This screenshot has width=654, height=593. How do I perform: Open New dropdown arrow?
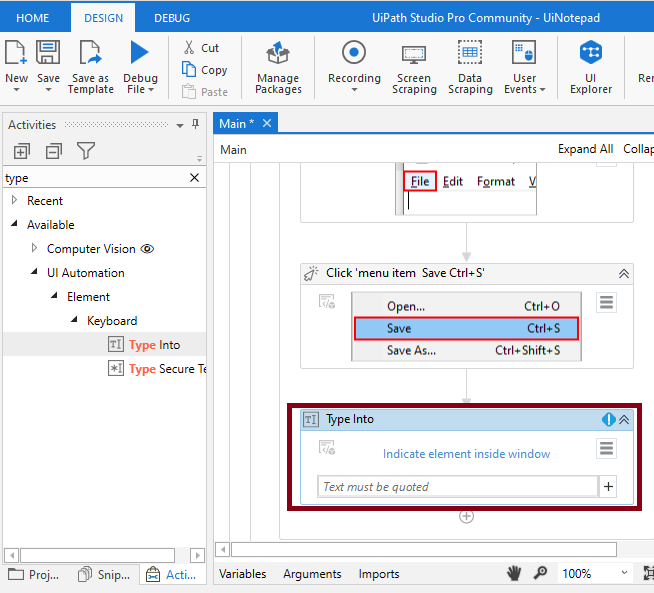(x=16, y=90)
